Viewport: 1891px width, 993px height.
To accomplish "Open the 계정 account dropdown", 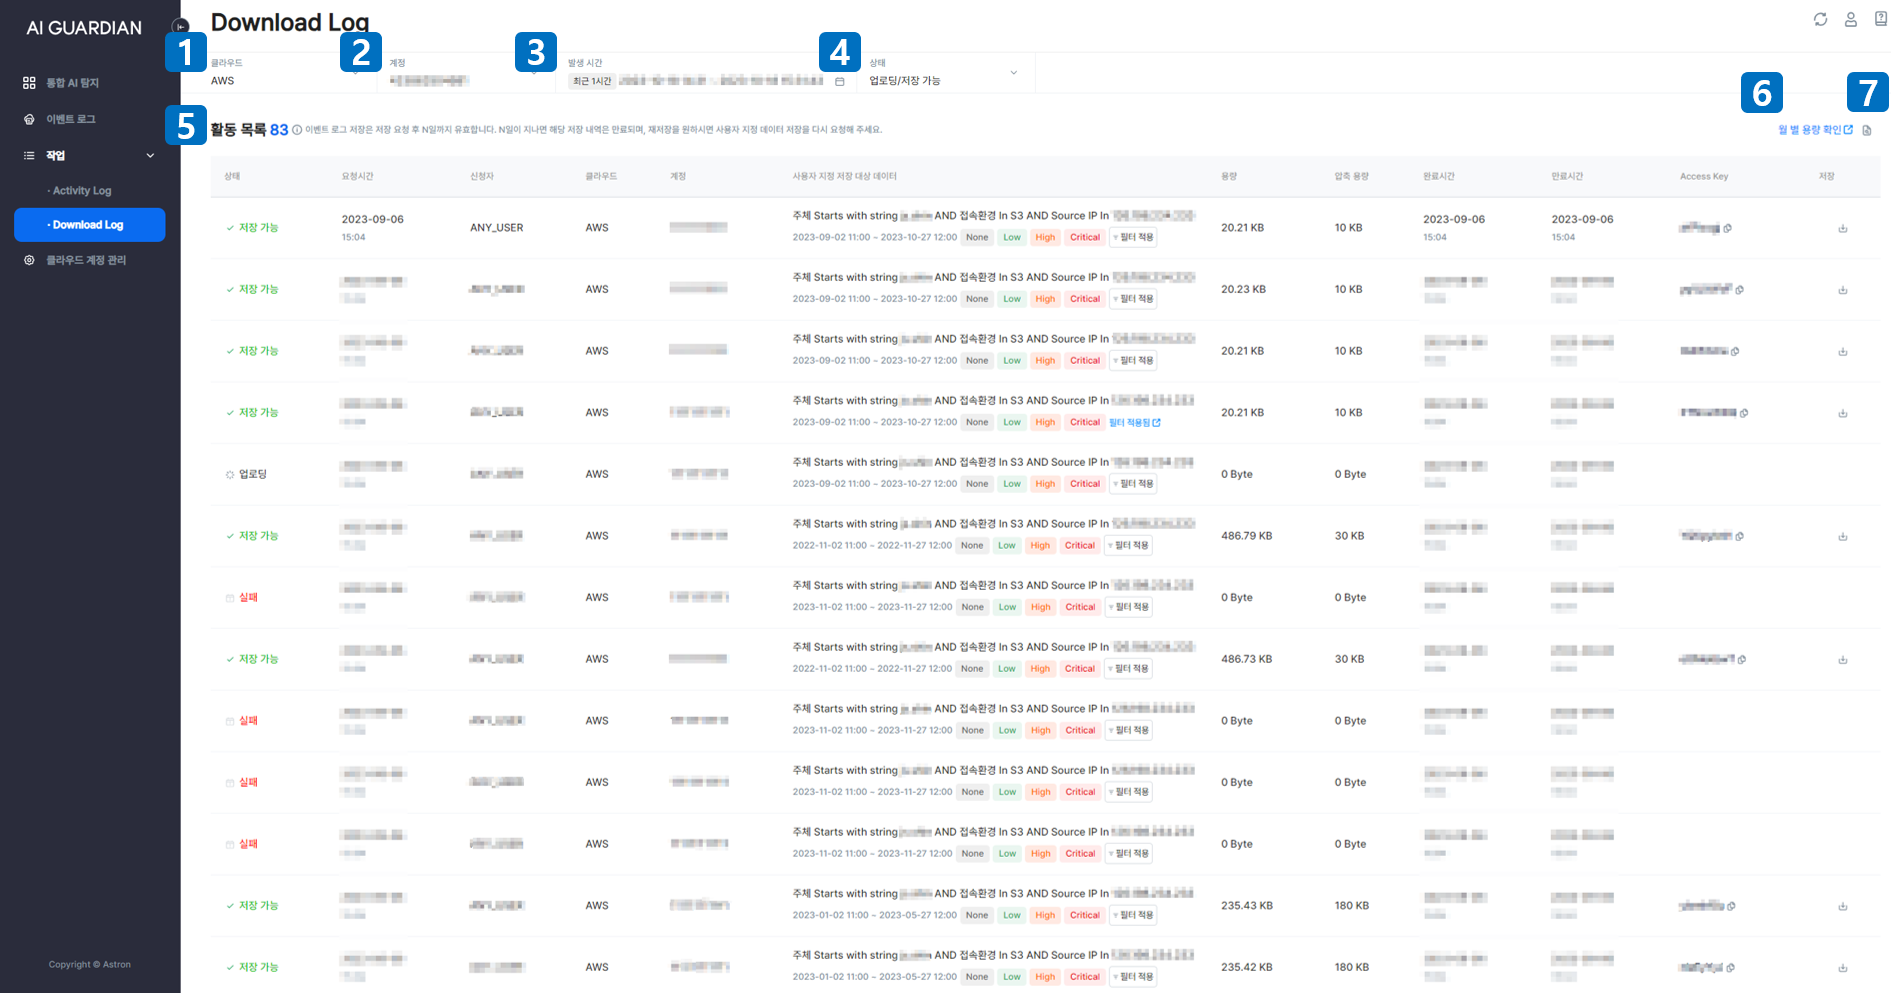I will (x=465, y=73).
